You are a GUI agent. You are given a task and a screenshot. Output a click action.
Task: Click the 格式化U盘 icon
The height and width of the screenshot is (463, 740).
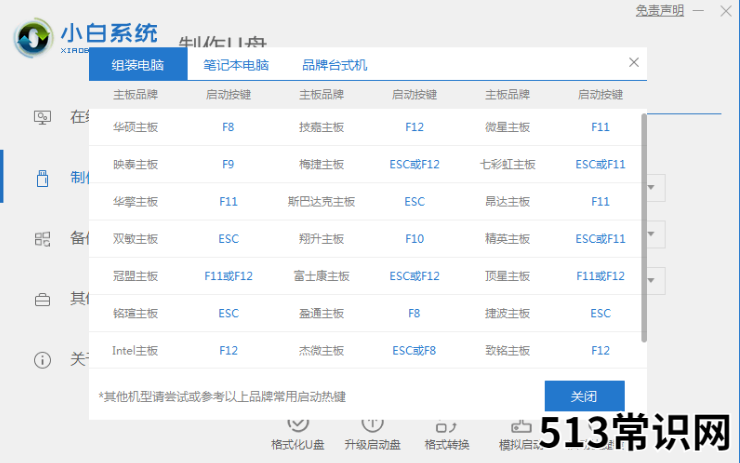(298, 424)
